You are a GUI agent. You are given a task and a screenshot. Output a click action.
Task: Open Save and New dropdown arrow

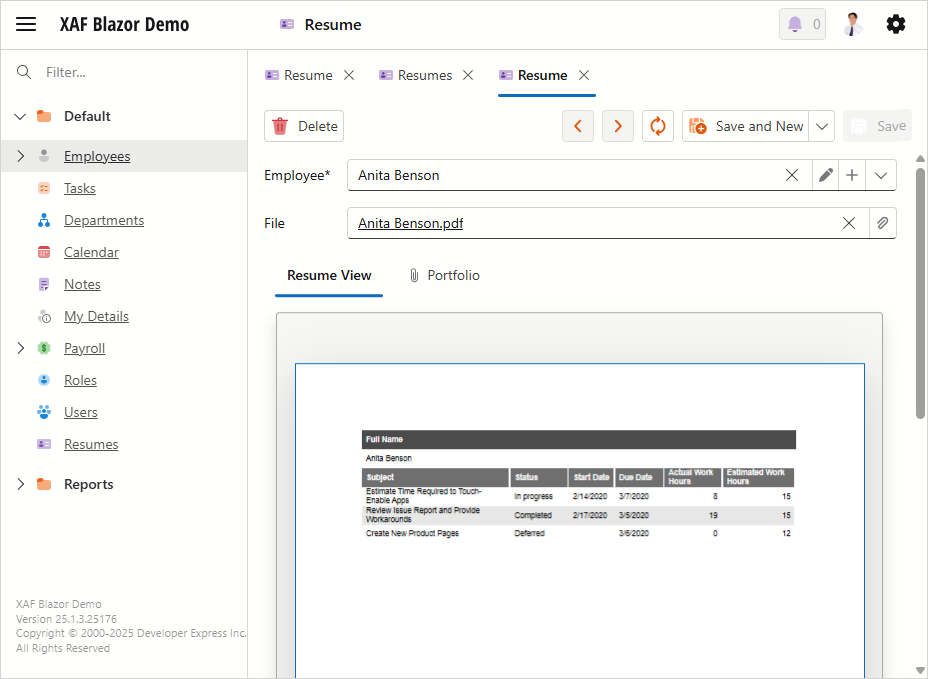coord(821,126)
